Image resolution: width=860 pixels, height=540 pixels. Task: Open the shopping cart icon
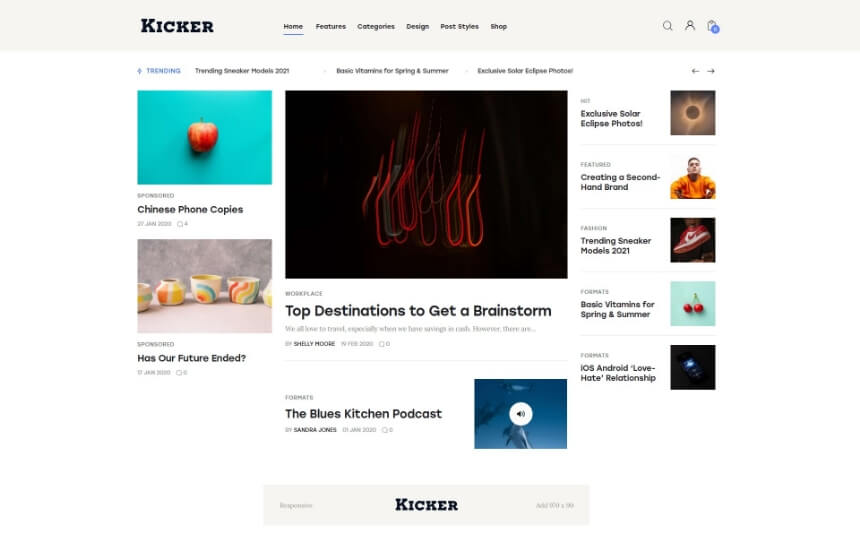pyautogui.click(x=712, y=26)
